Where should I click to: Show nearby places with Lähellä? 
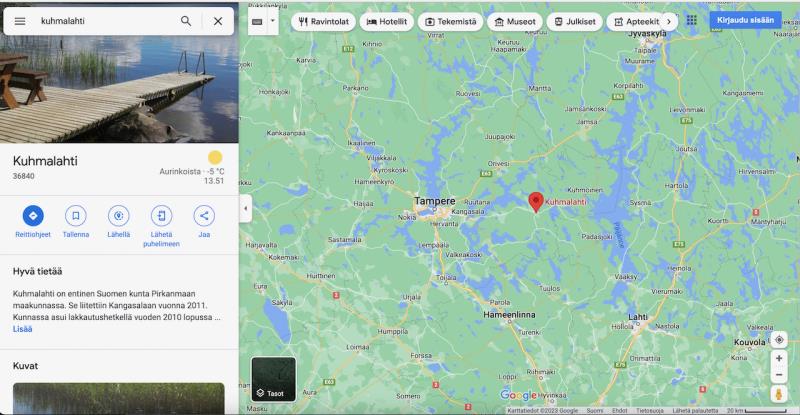click(118, 216)
